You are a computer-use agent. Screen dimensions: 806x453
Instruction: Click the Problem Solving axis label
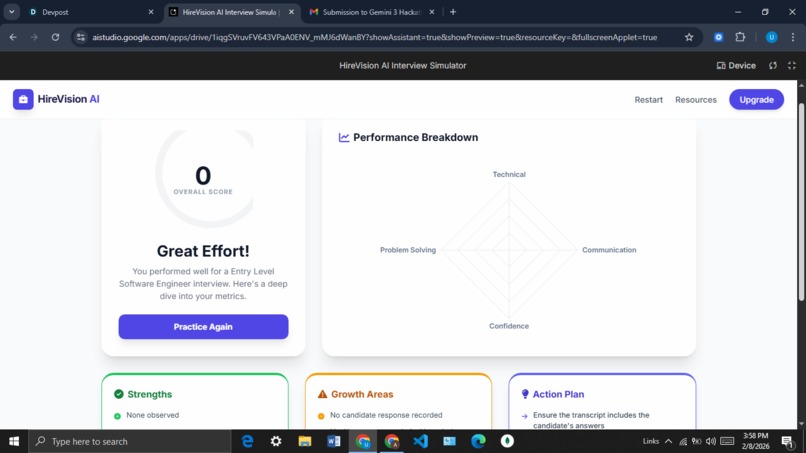[x=408, y=250]
